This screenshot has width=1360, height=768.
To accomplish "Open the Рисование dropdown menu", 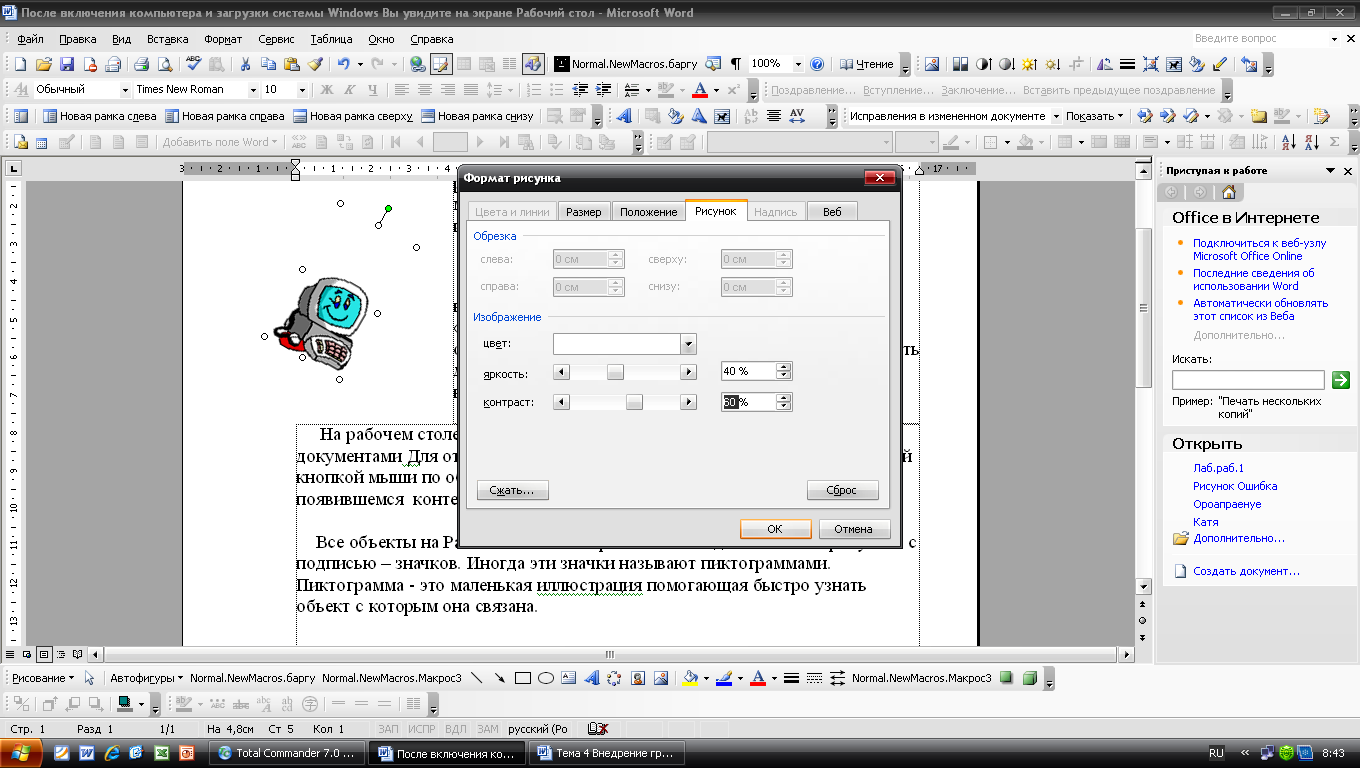I will [43, 678].
